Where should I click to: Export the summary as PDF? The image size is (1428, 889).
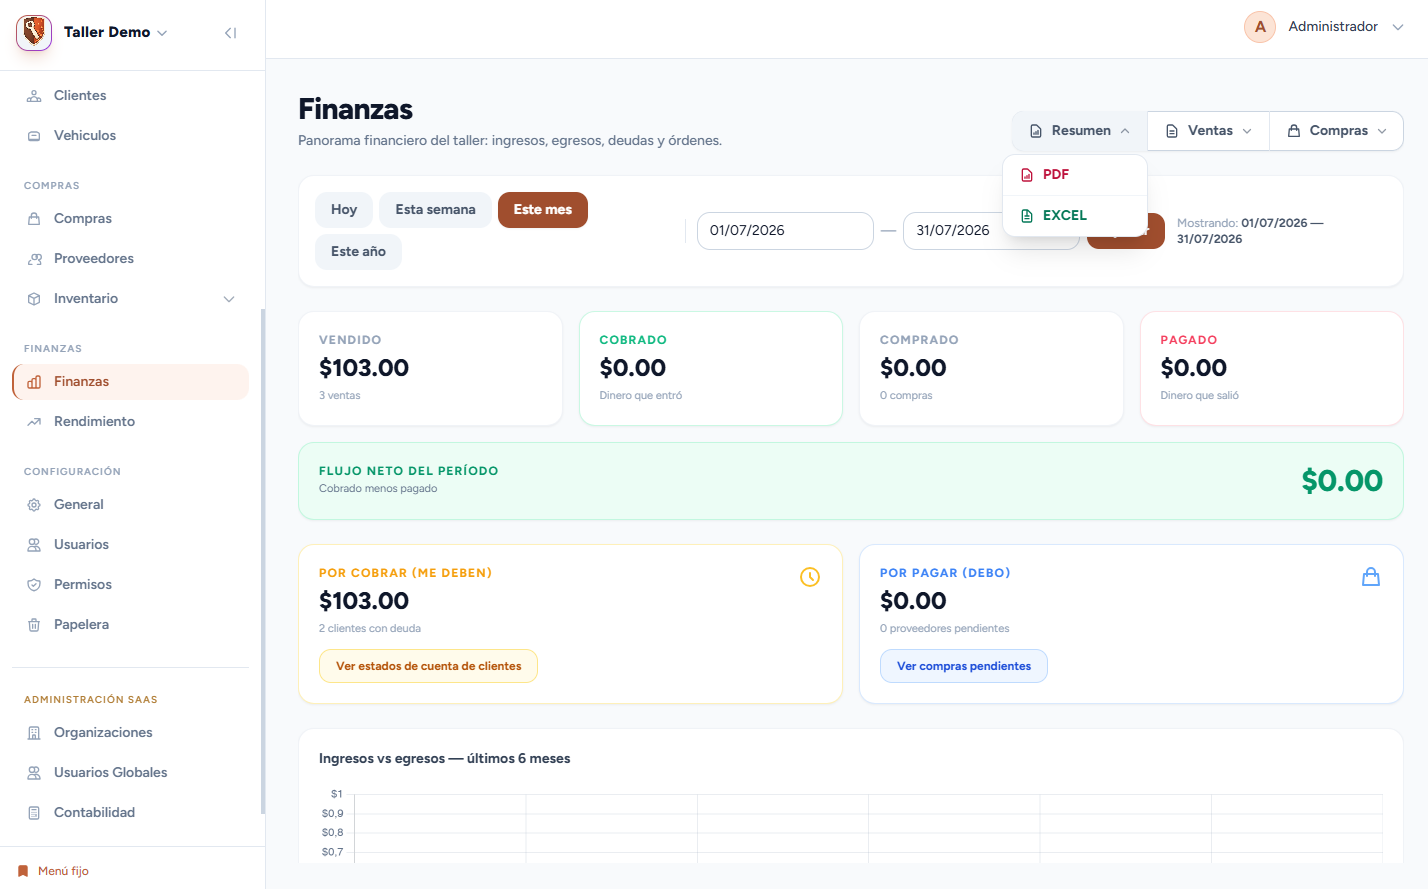[1075, 175]
